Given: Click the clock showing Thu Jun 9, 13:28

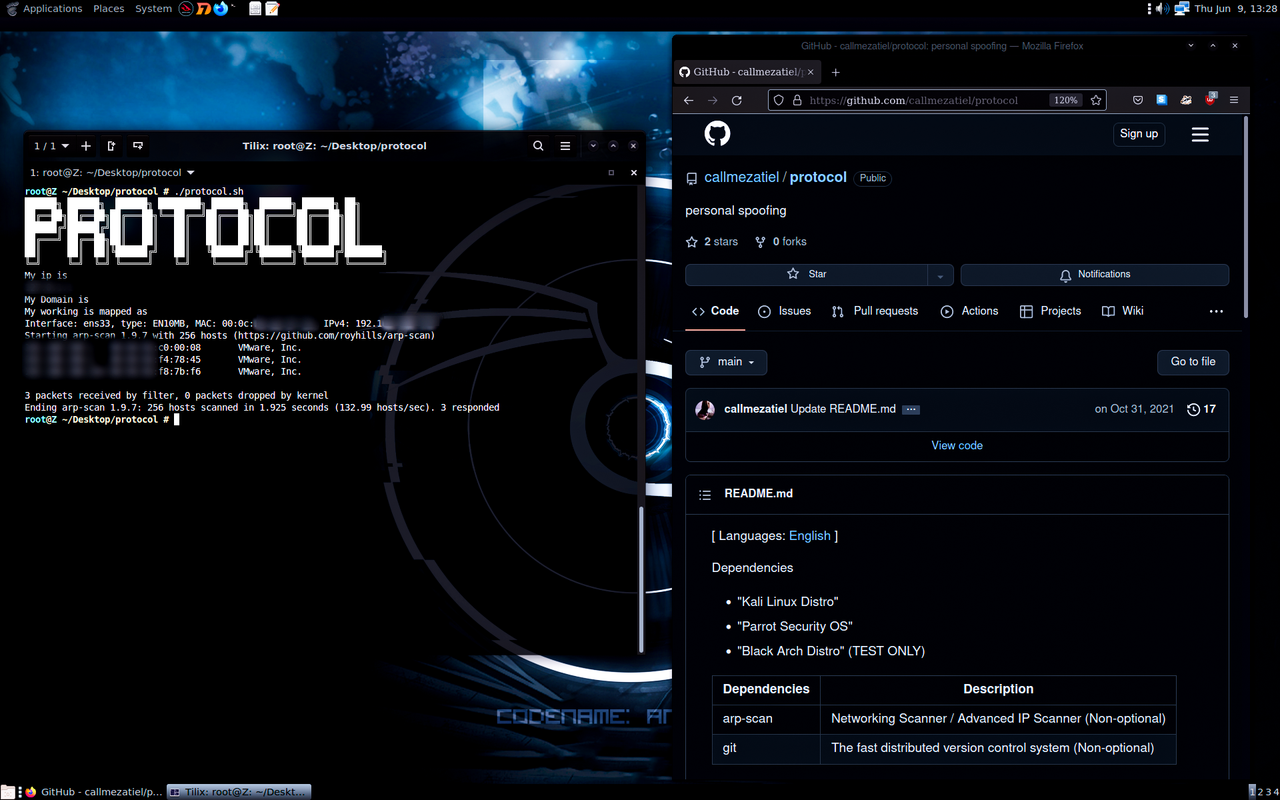Looking at the screenshot, I should click(x=1236, y=8).
